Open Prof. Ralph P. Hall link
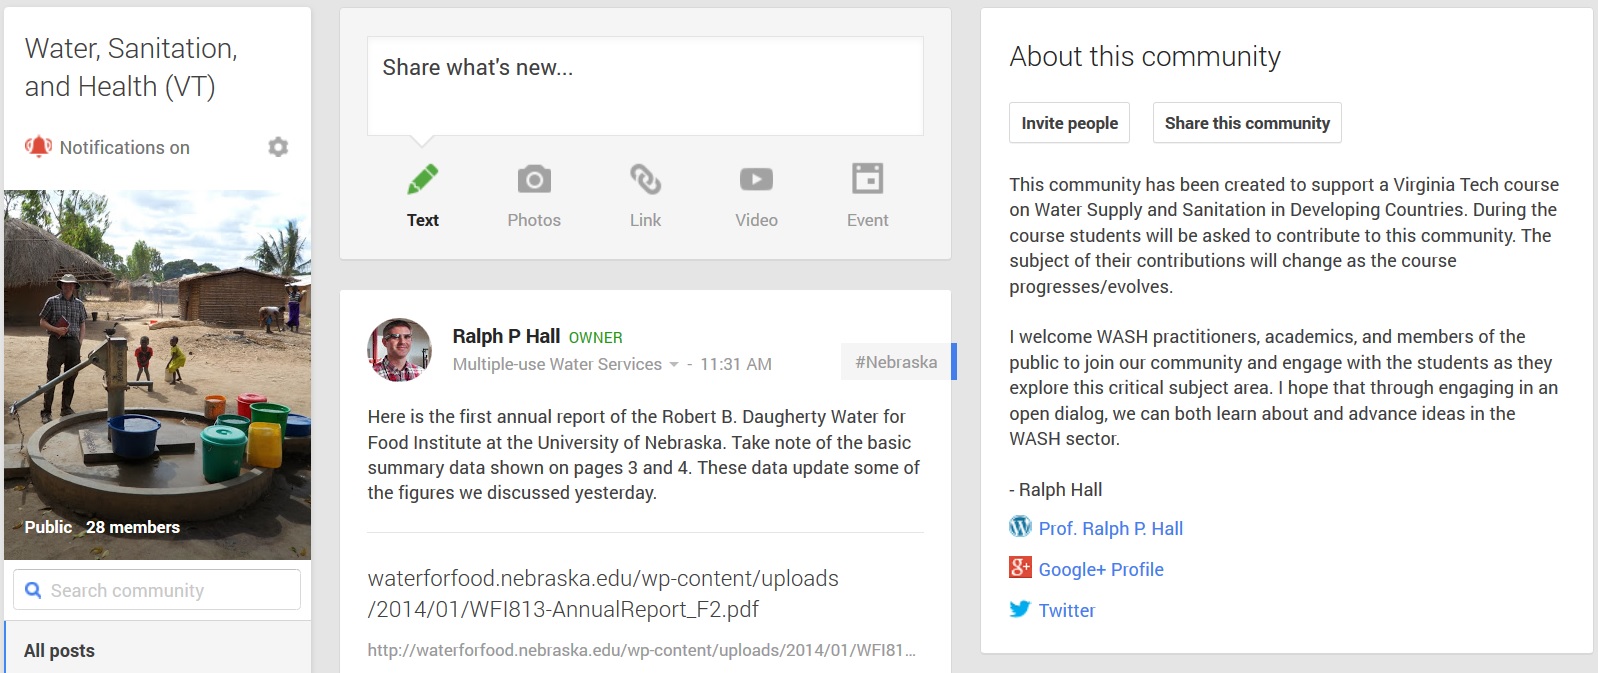 1110,528
